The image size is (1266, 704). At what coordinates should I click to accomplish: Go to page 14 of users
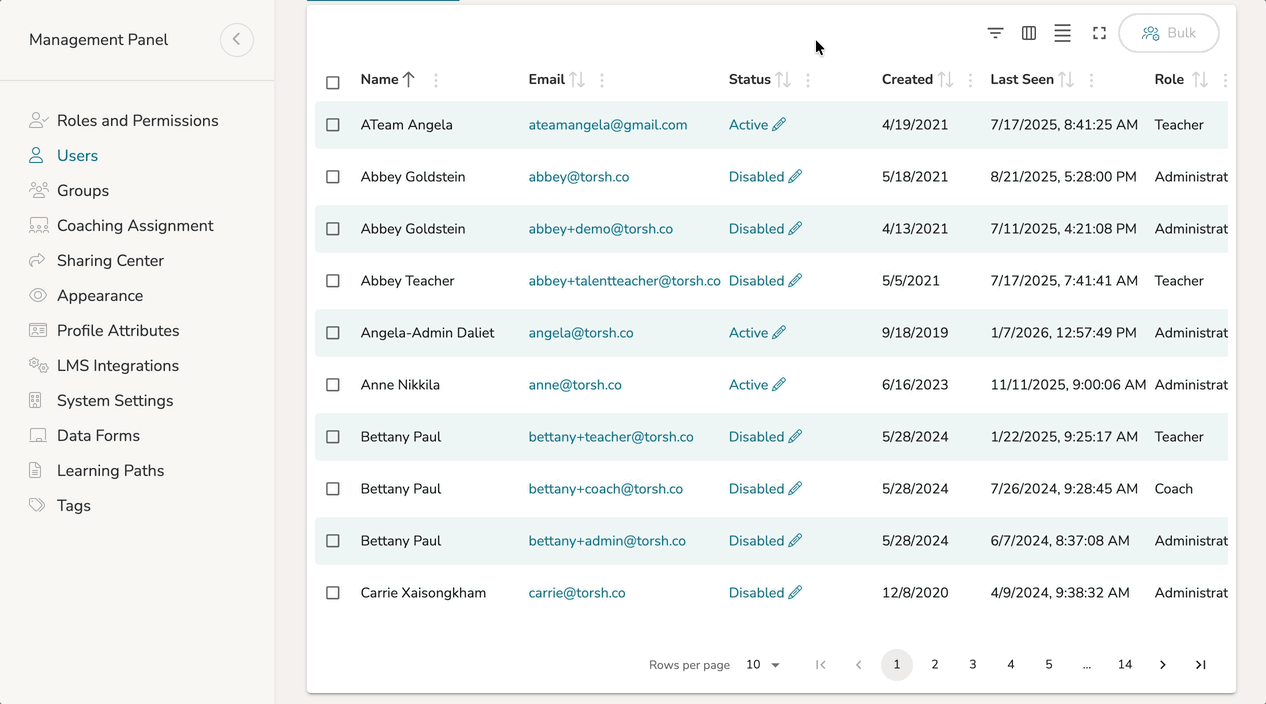tap(1125, 665)
